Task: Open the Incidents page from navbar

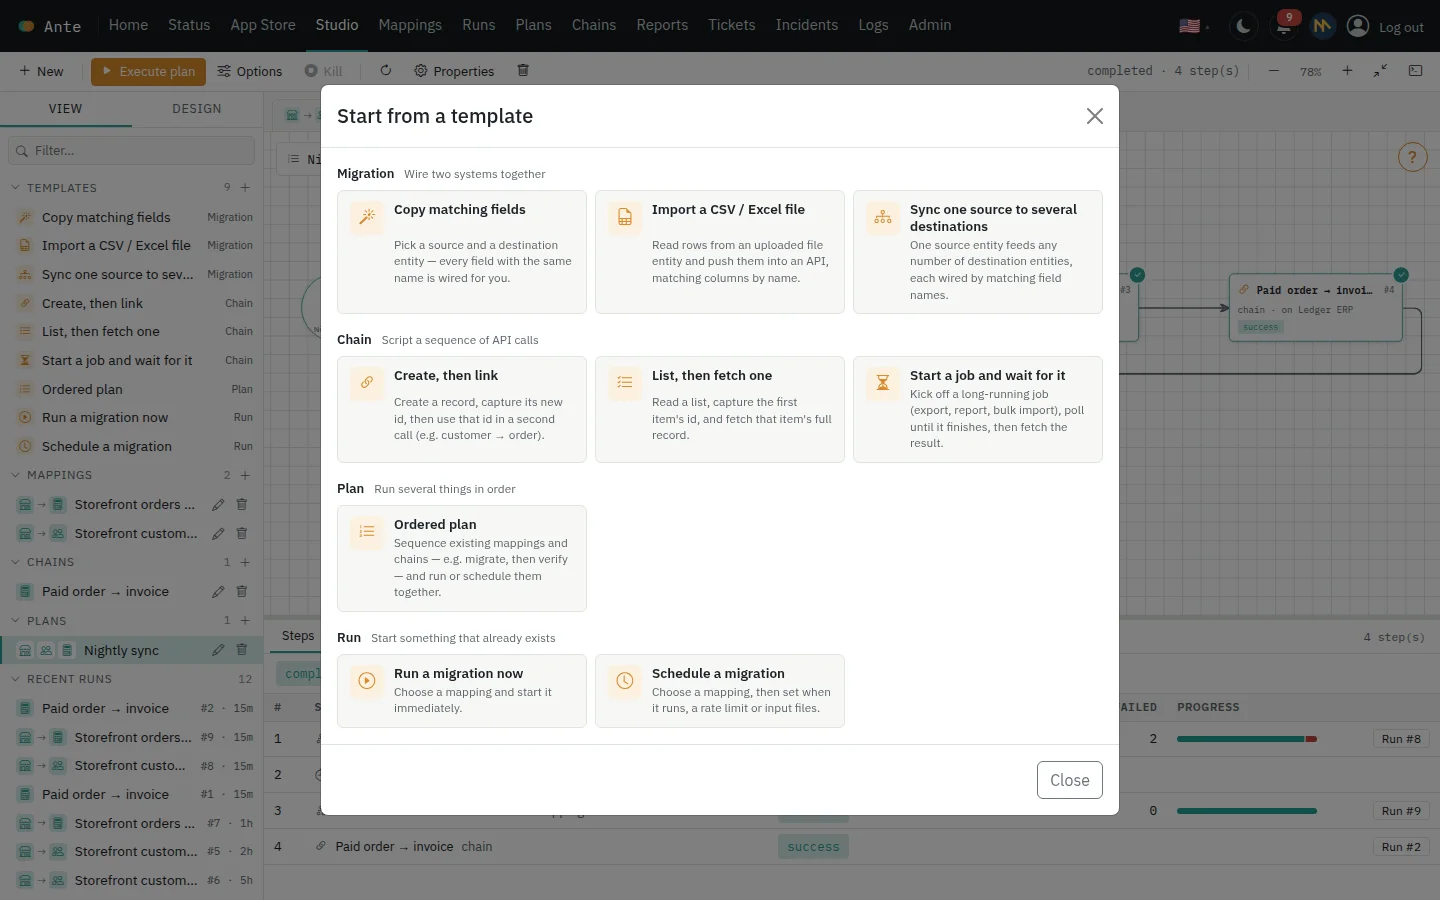Action: 807,25
